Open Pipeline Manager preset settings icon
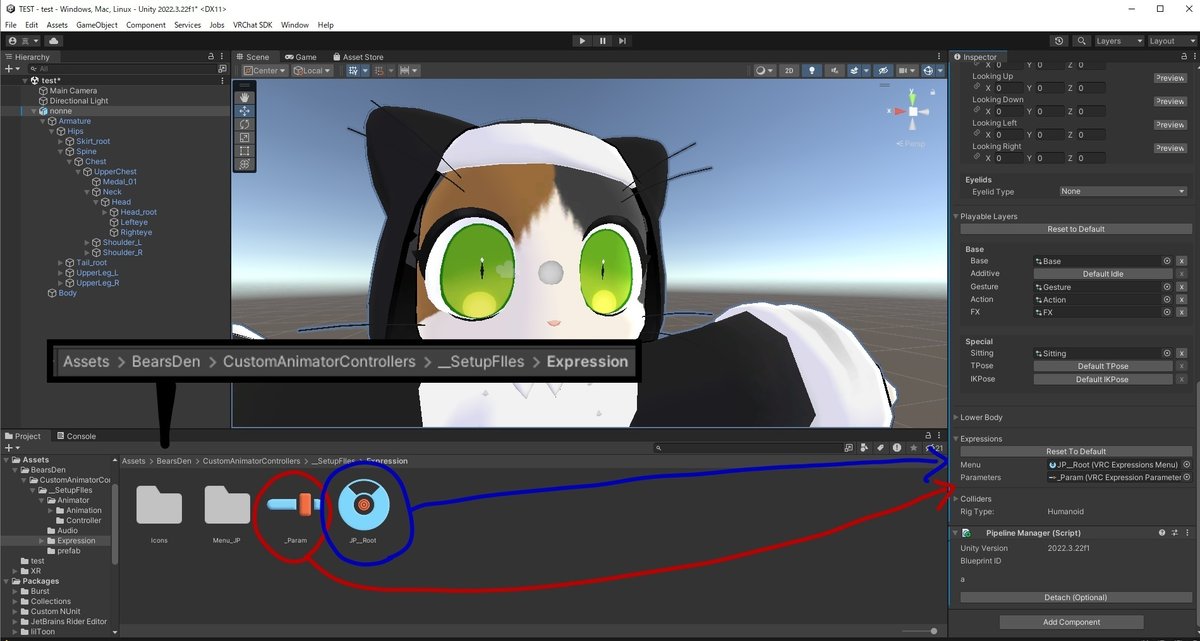The image size is (1200, 641). (x=1173, y=533)
